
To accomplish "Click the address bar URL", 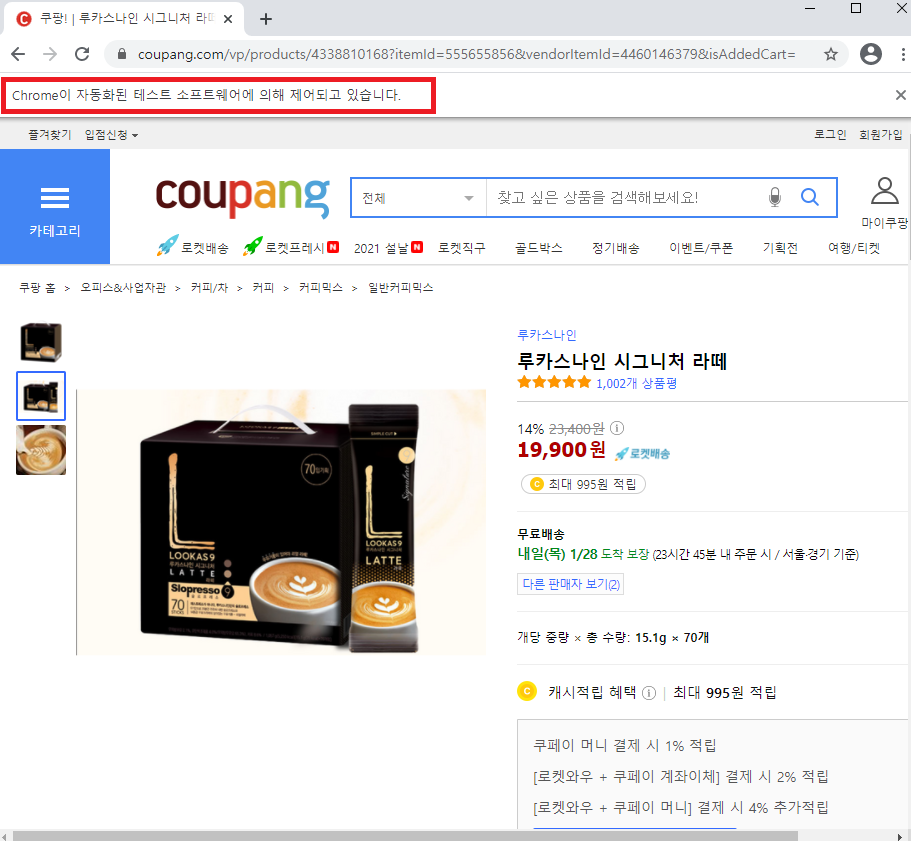I will [x=467, y=54].
